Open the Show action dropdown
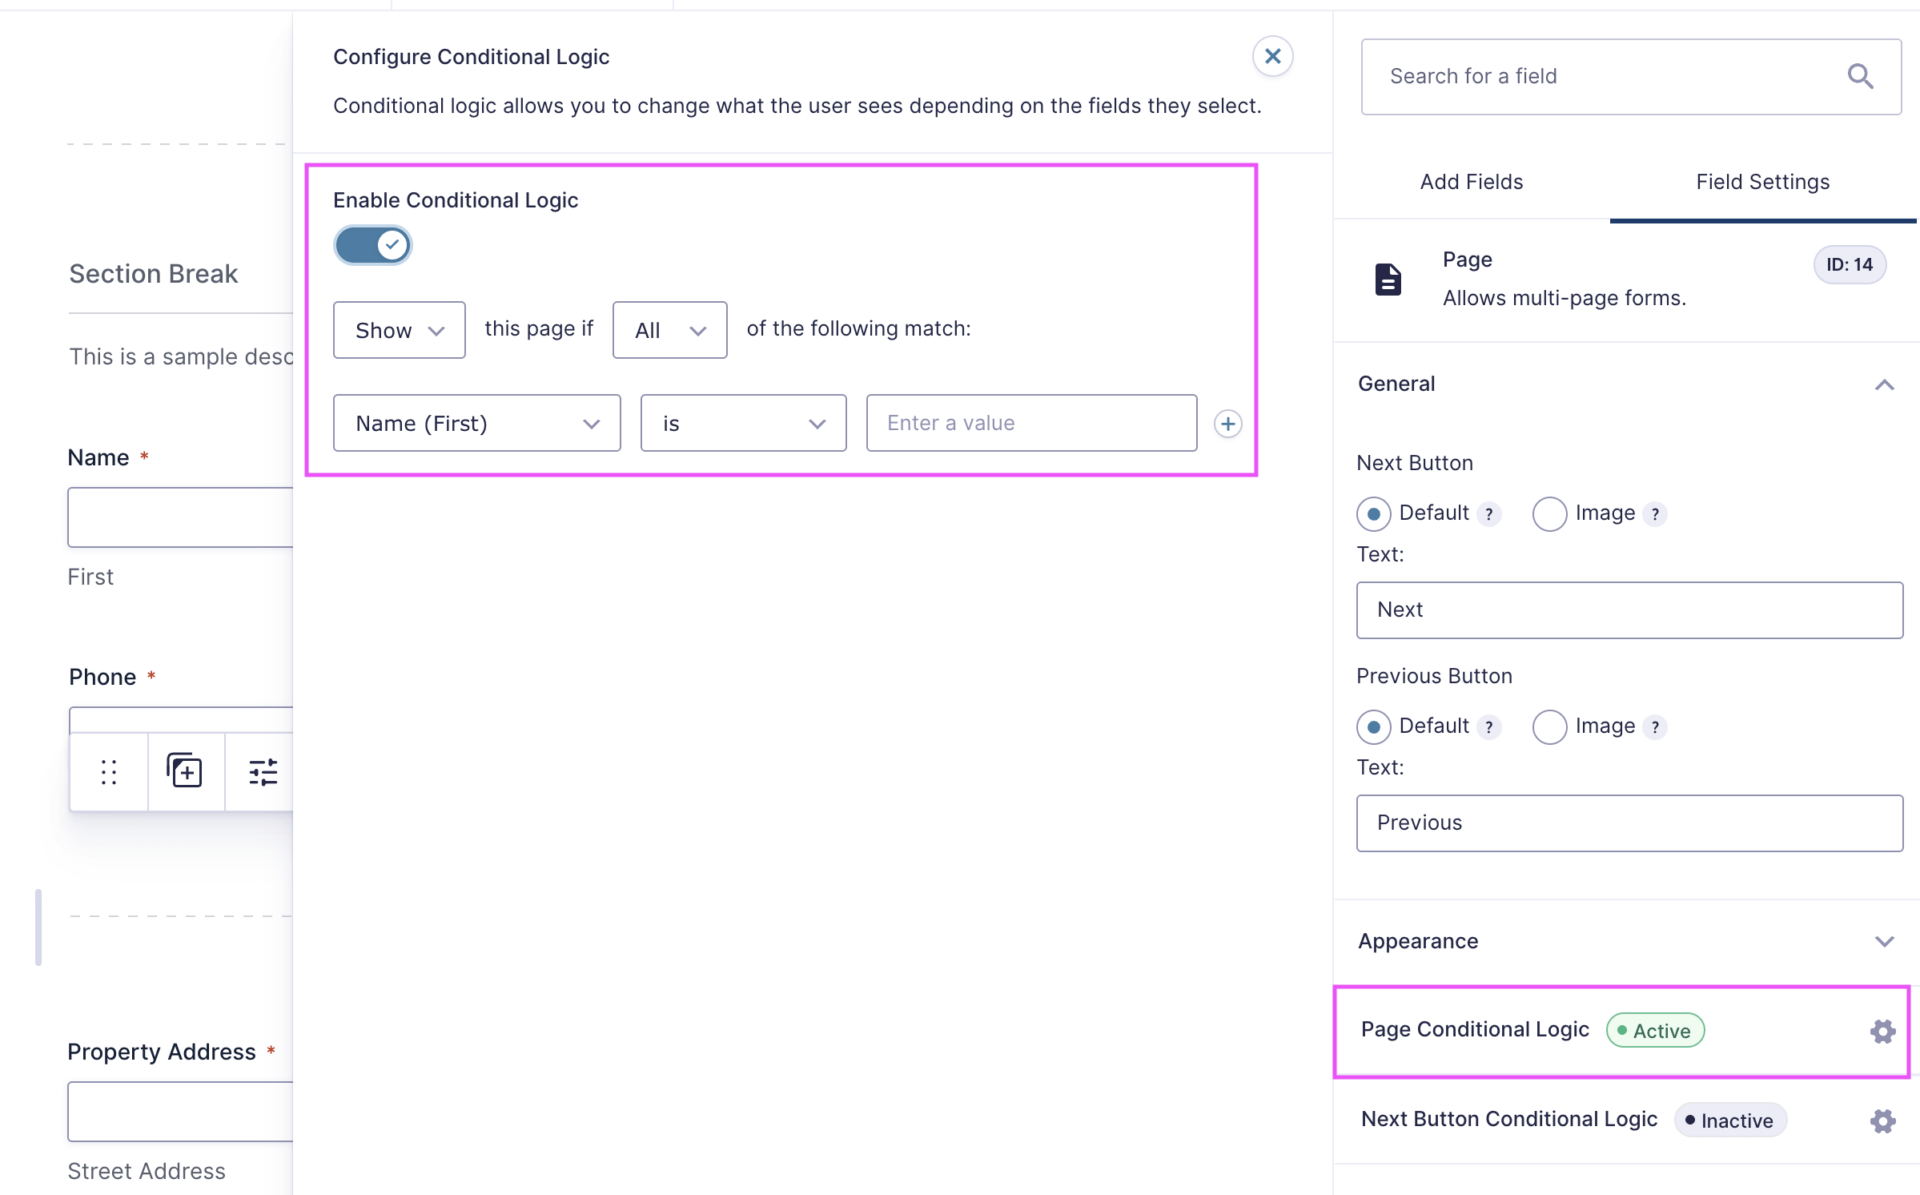 (x=399, y=330)
